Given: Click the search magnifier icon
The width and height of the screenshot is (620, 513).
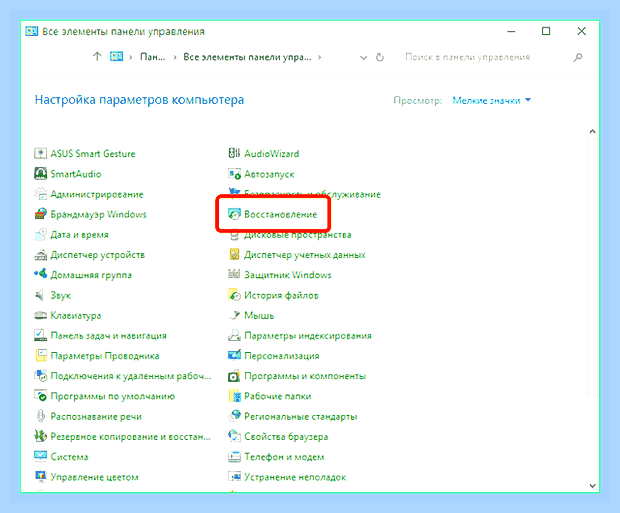Looking at the screenshot, I should pos(578,57).
